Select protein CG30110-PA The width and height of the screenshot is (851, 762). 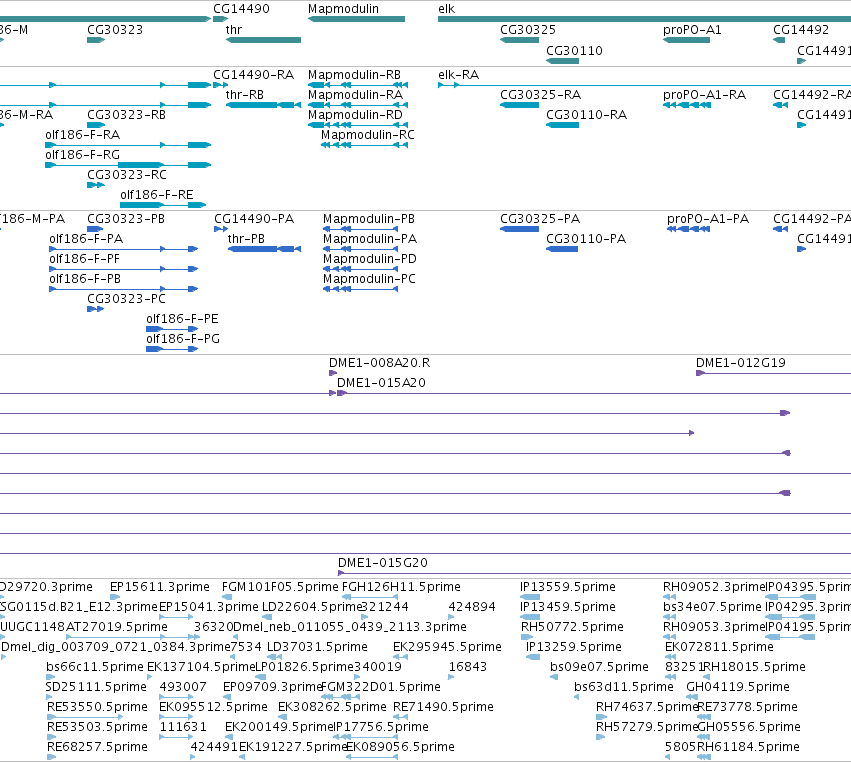click(586, 239)
